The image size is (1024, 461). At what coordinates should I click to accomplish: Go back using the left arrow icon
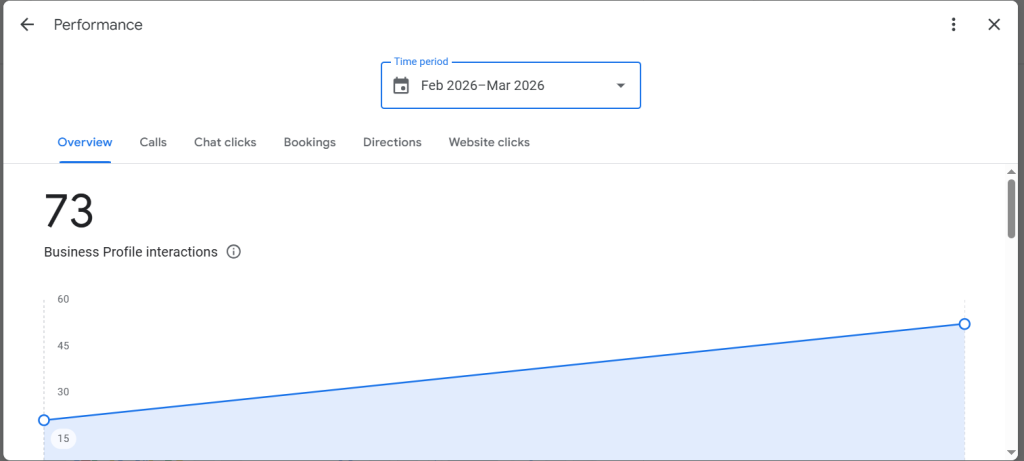[x=27, y=25]
